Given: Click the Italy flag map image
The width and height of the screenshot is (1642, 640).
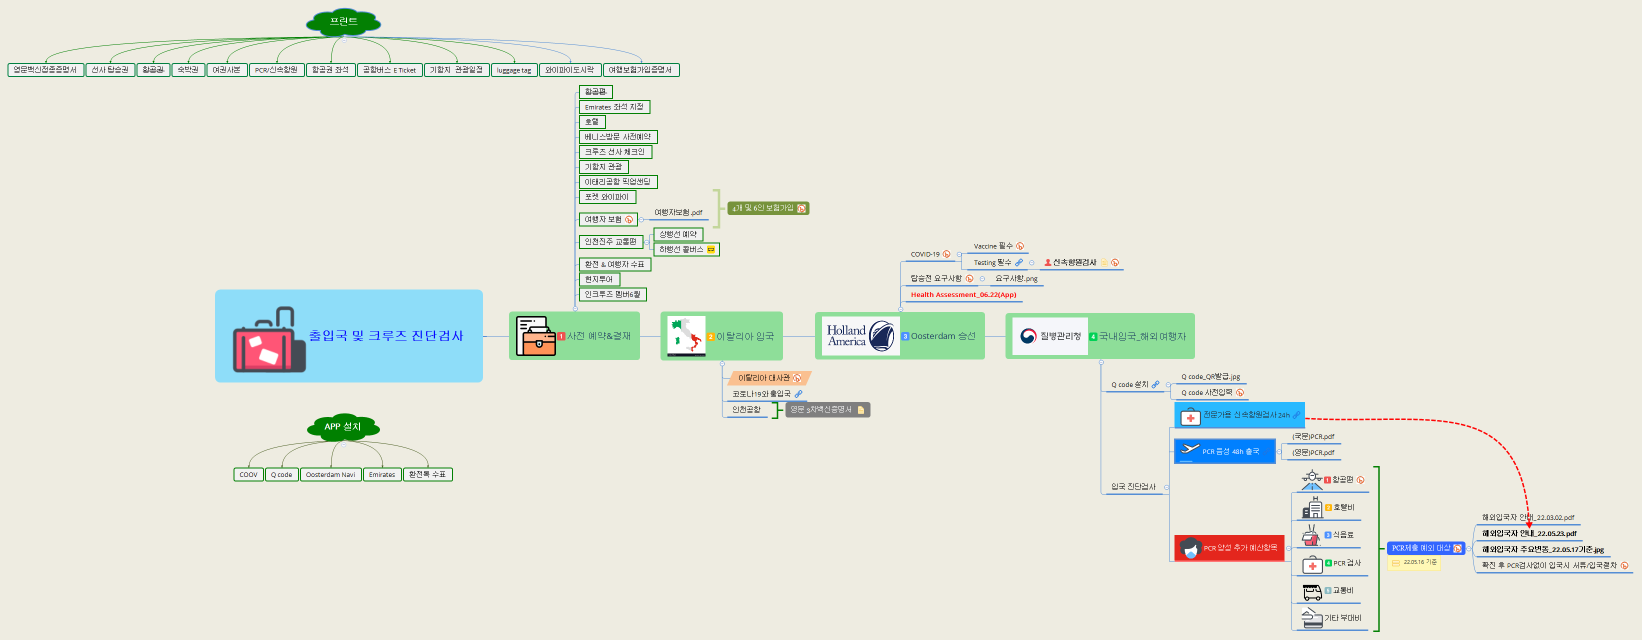Looking at the screenshot, I should (687, 336).
